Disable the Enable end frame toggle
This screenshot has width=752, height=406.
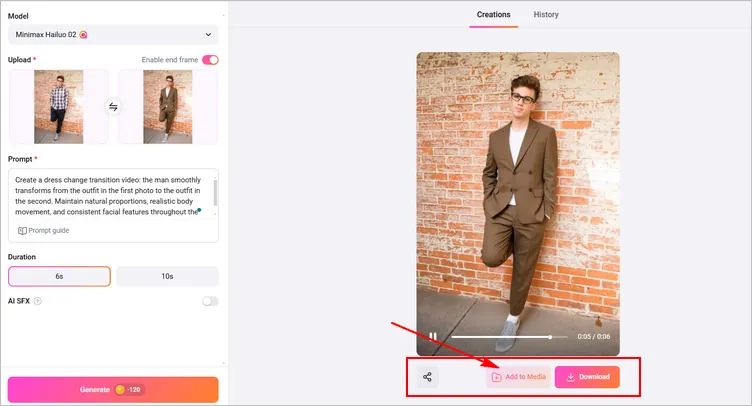[x=210, y=60]
